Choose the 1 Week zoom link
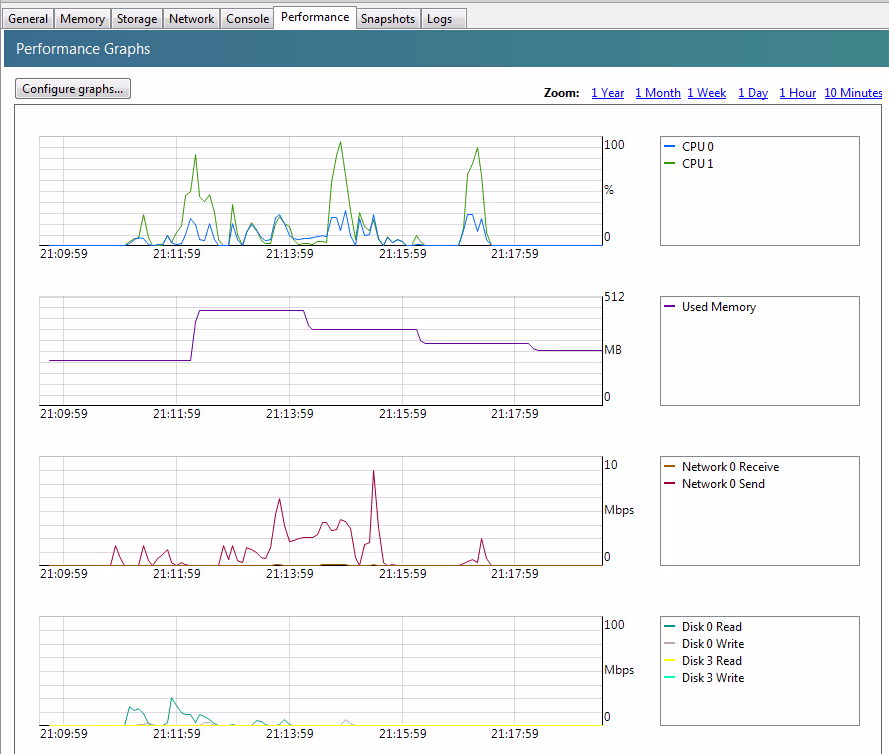 (x=706, y=93)
